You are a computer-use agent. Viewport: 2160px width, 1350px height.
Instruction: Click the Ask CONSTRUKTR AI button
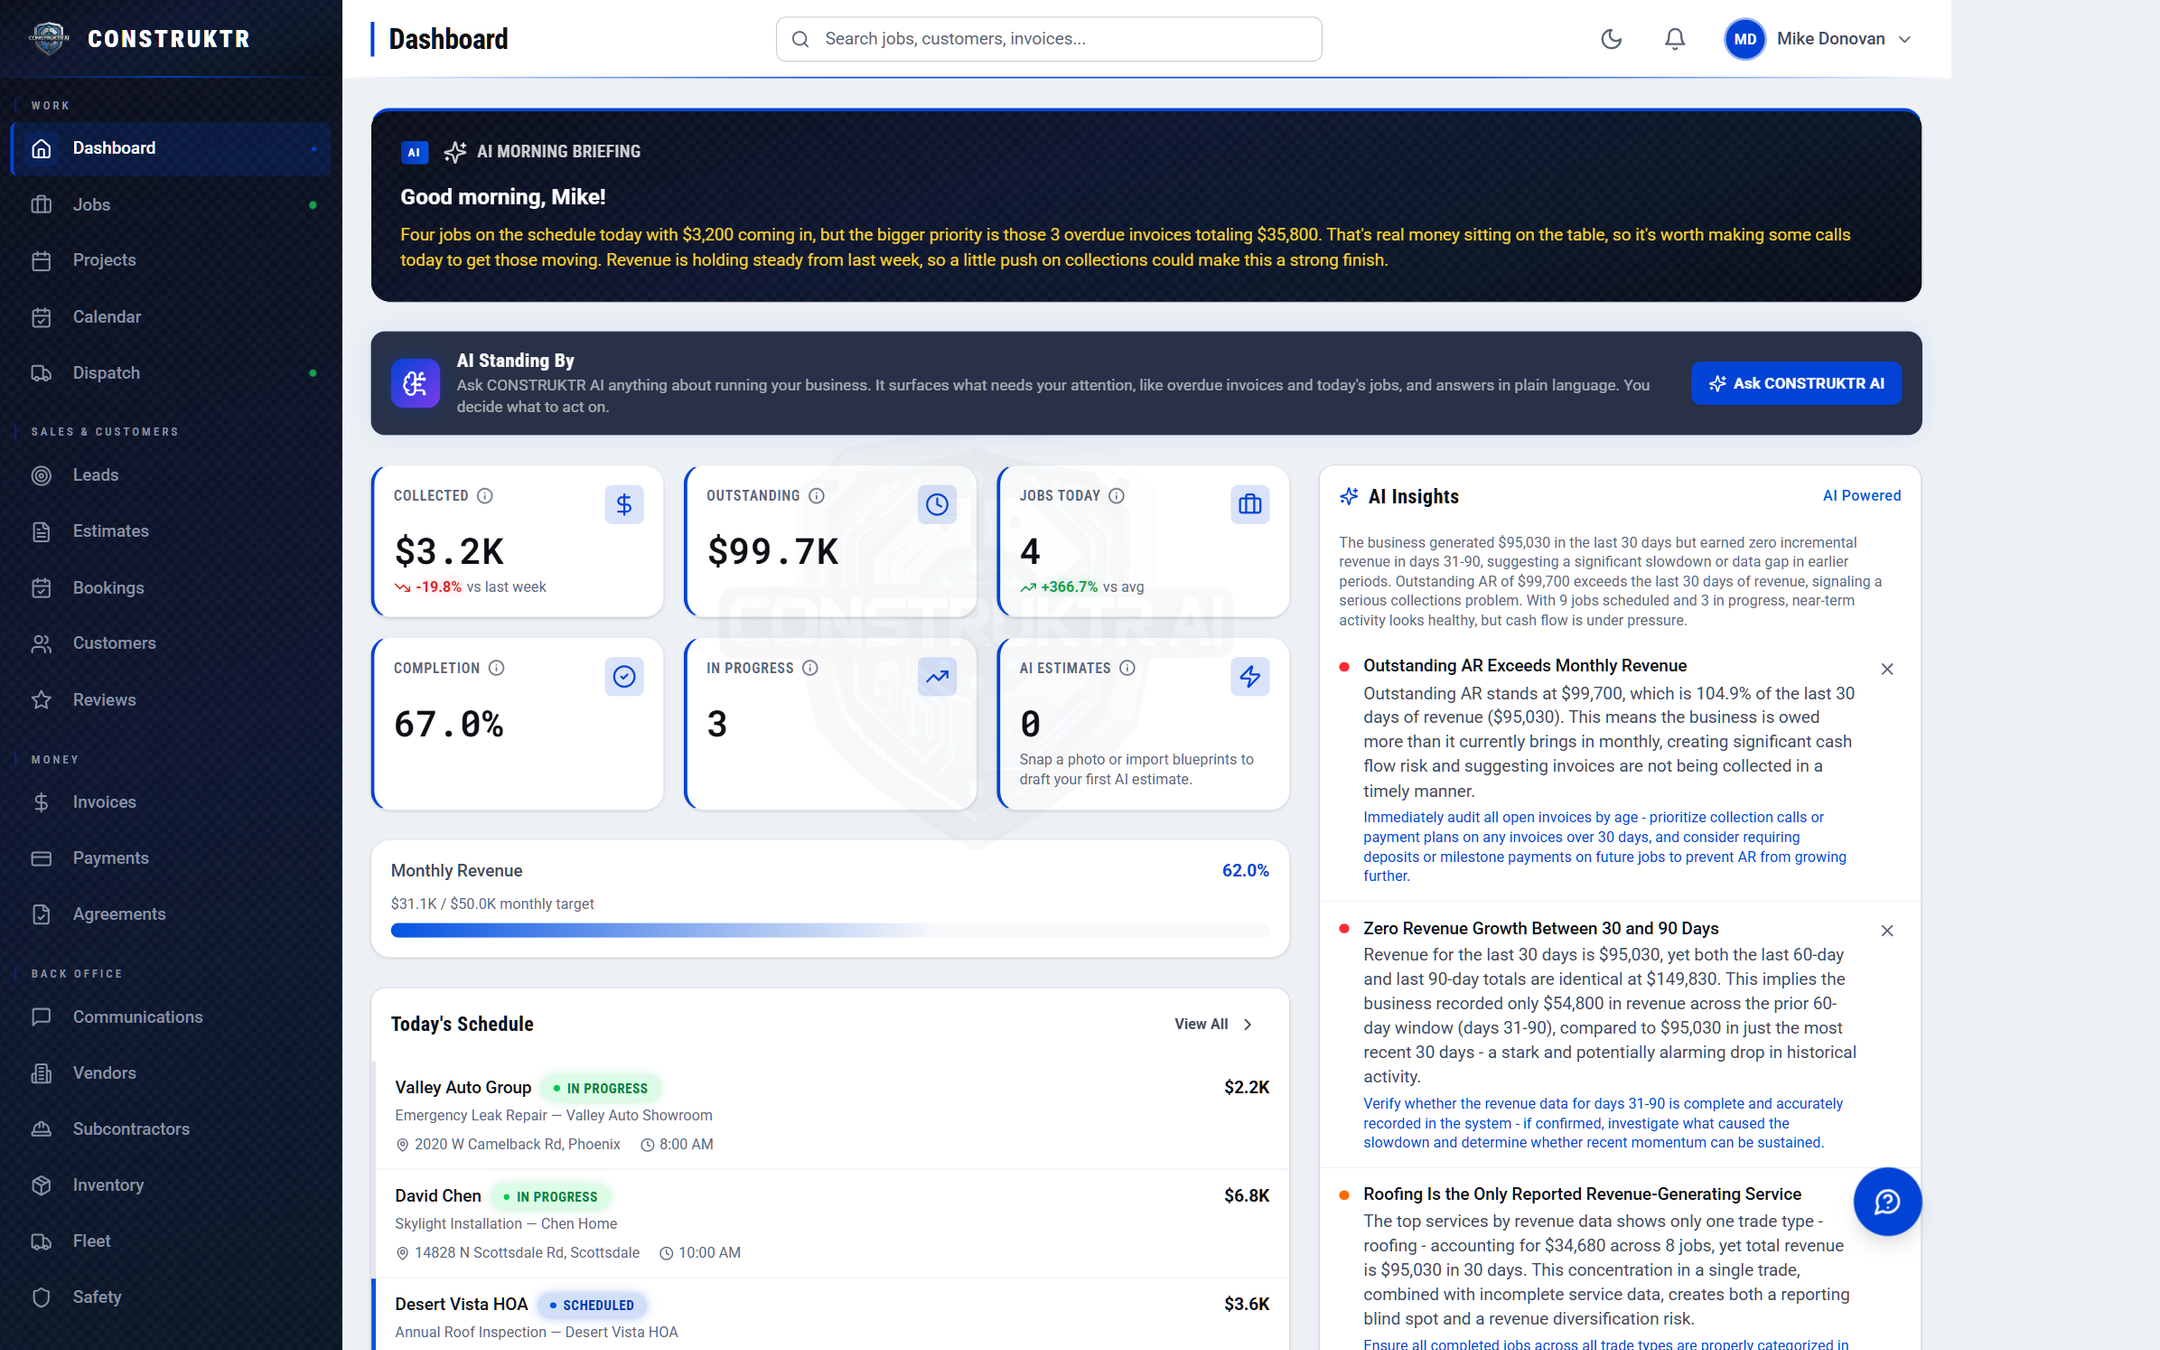click(1796, 383)
